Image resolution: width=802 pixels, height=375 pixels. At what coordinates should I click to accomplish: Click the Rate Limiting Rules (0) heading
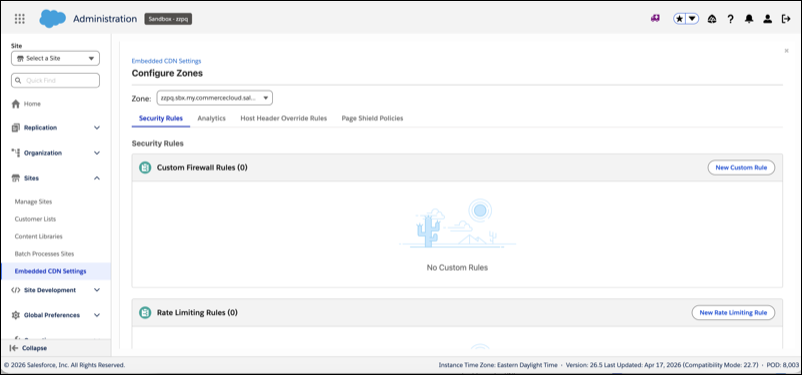click(x=197, y=312)
